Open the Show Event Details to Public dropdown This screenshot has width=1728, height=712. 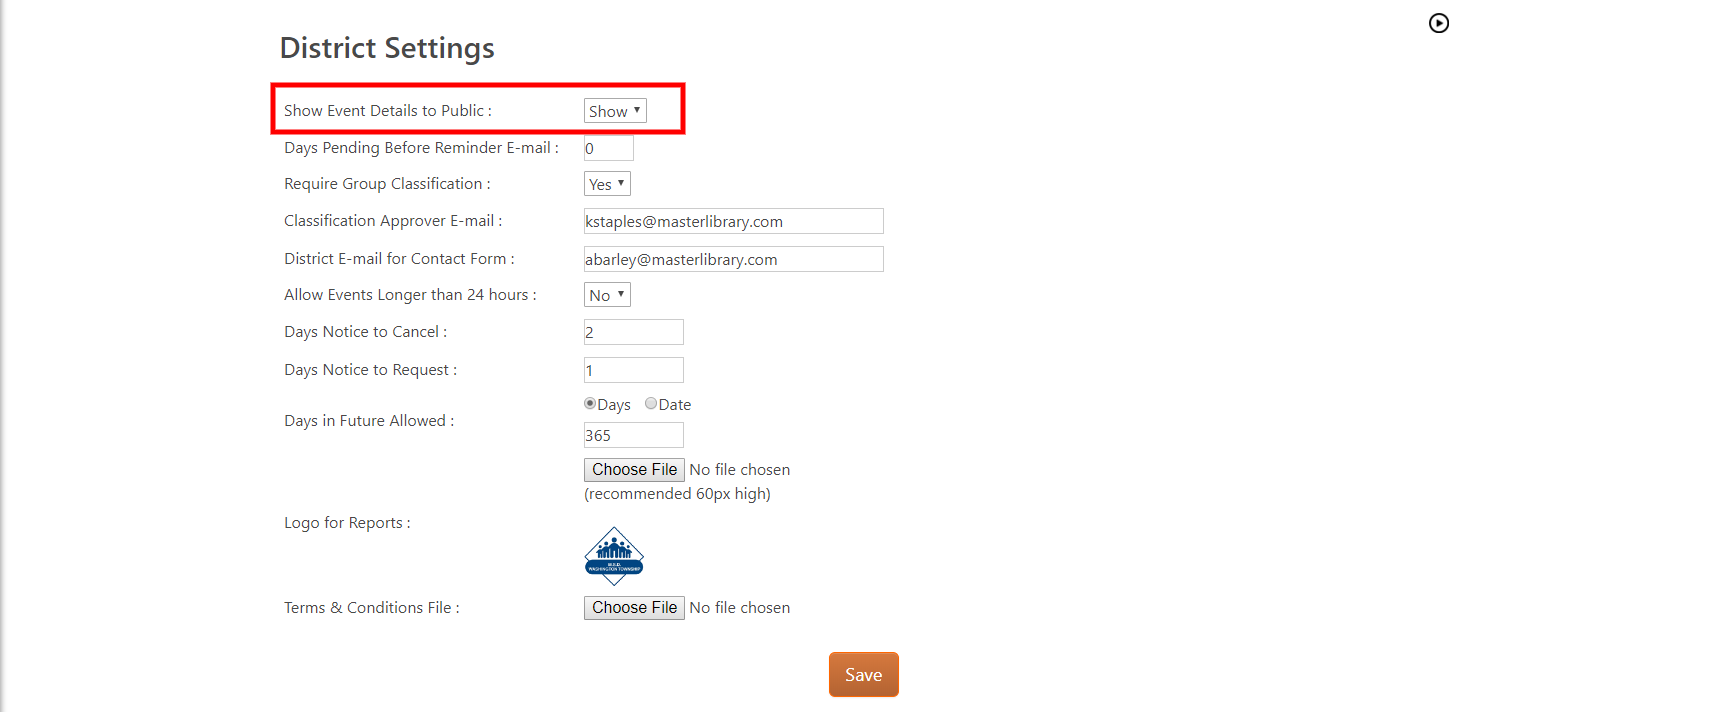pyautogui.click(x=615, y=111)
